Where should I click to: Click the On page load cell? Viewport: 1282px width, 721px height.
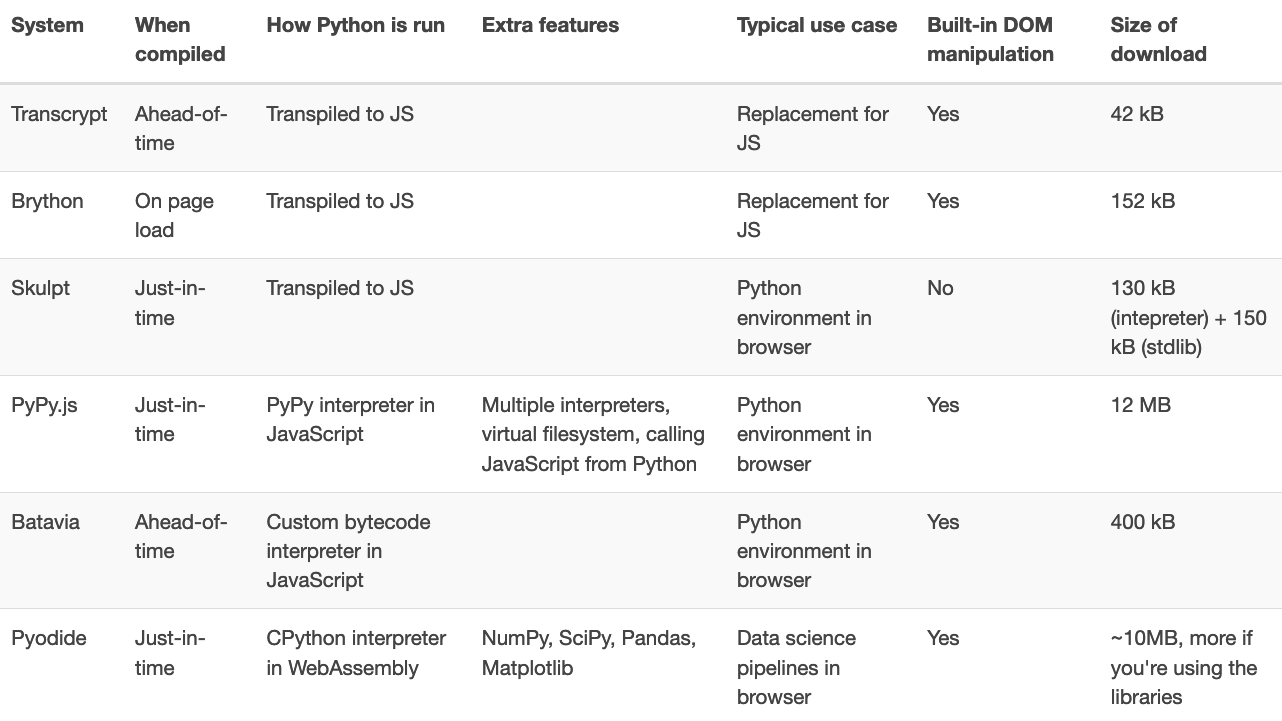click(174, 215)
